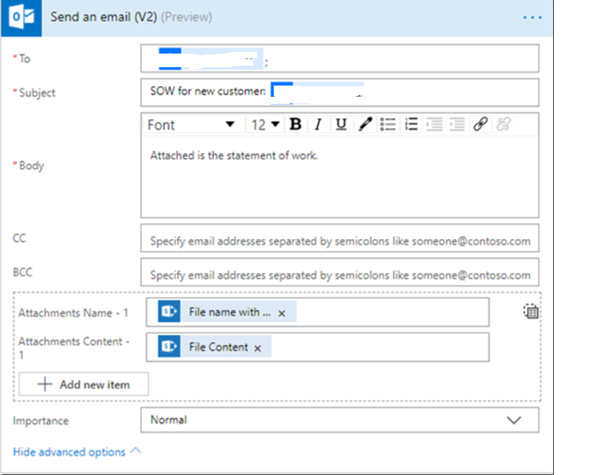Click the Send an email (V2) title
This screenshot has height=475, width=601.
tap(103, 17)
